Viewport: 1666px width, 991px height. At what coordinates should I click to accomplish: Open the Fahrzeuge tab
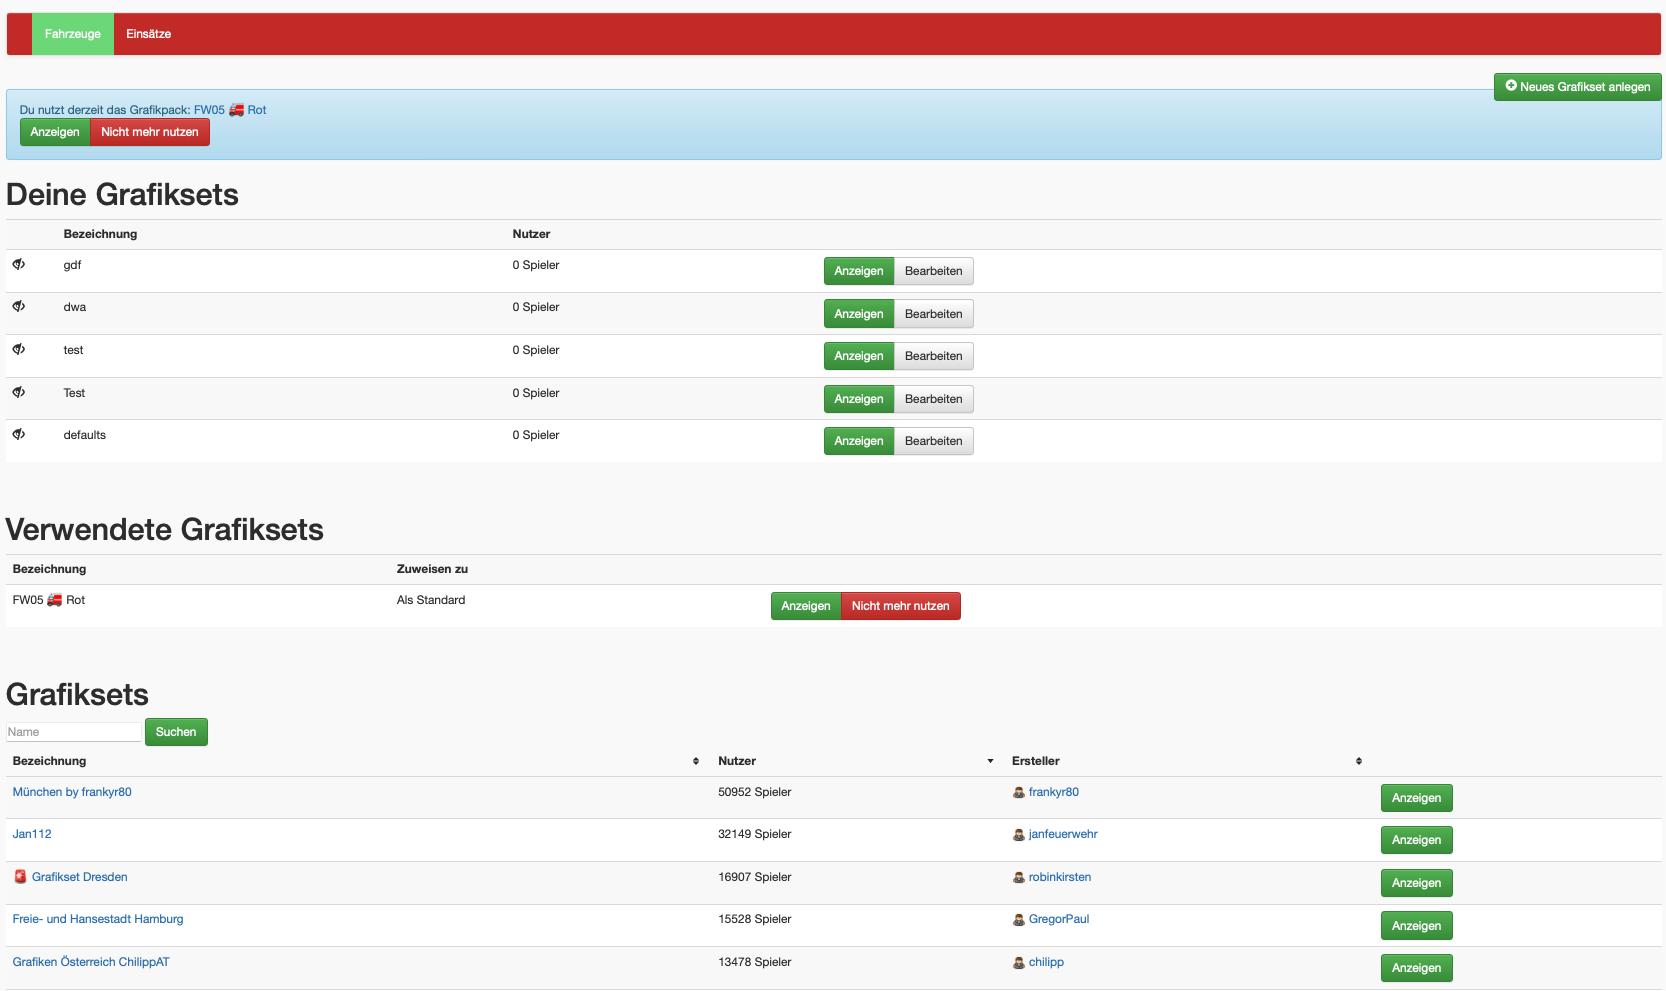pyautogui.click(x=73, y=34)
